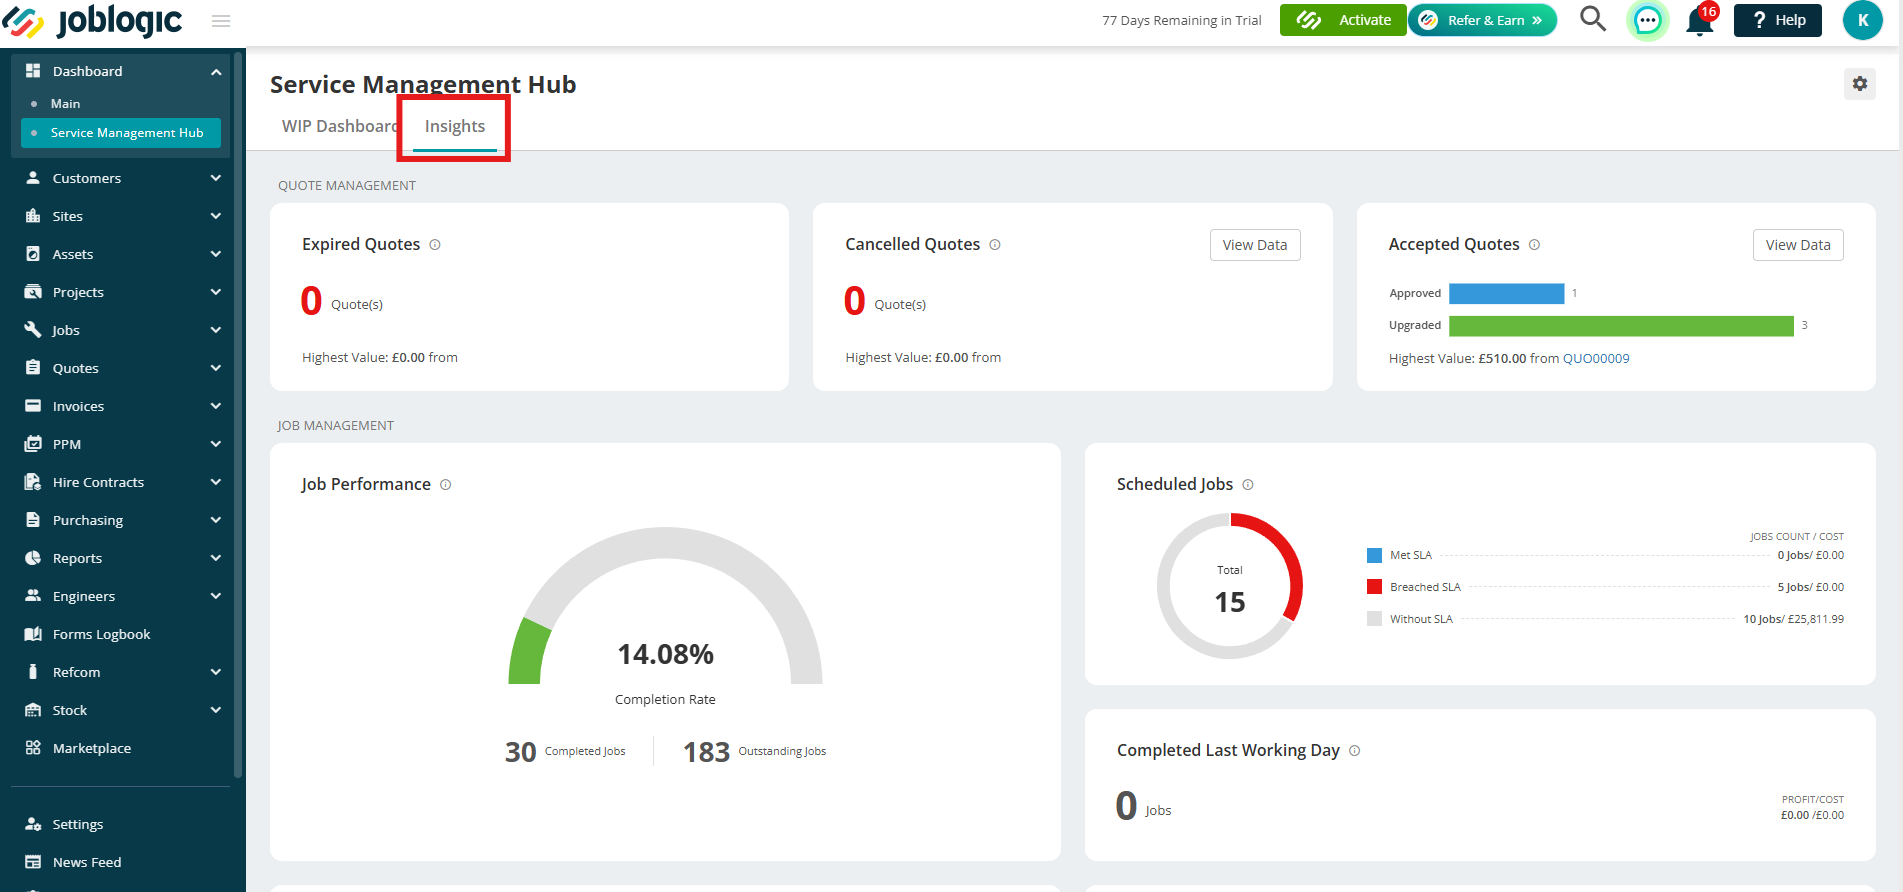Open the live chat bubble icon

point(1647,20)
